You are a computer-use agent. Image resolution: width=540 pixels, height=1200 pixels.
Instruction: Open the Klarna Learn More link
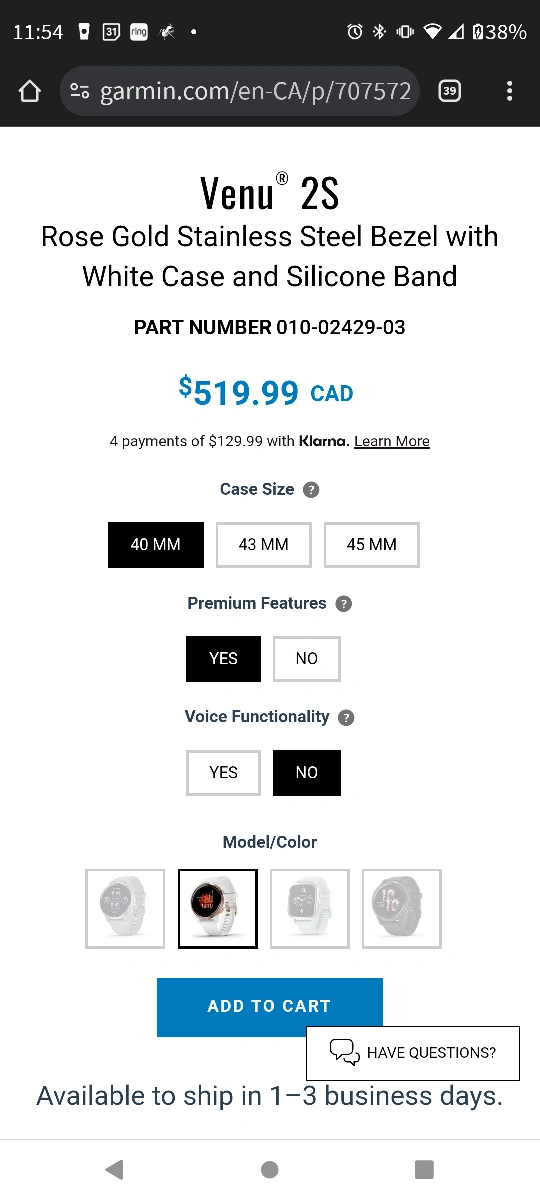pyautogui.click(x=392, y=441)
